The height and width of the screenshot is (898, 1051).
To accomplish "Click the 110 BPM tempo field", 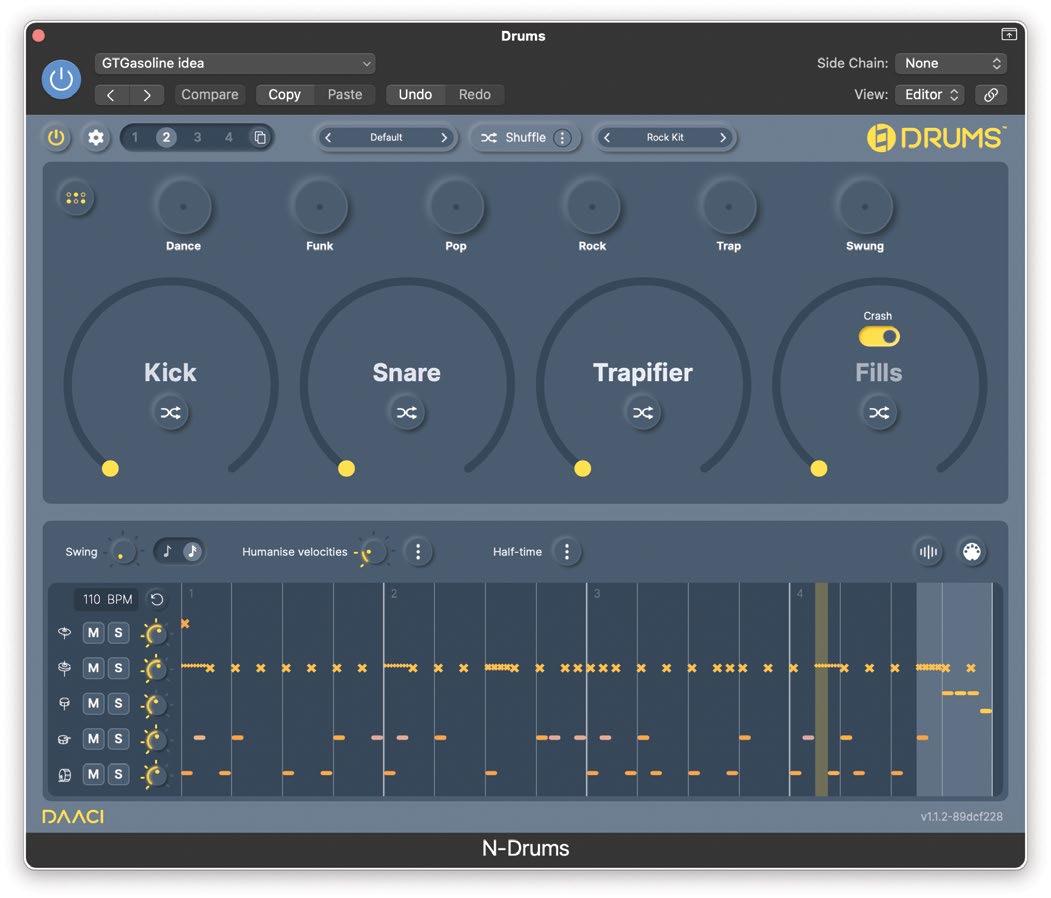I will [107, 599].
